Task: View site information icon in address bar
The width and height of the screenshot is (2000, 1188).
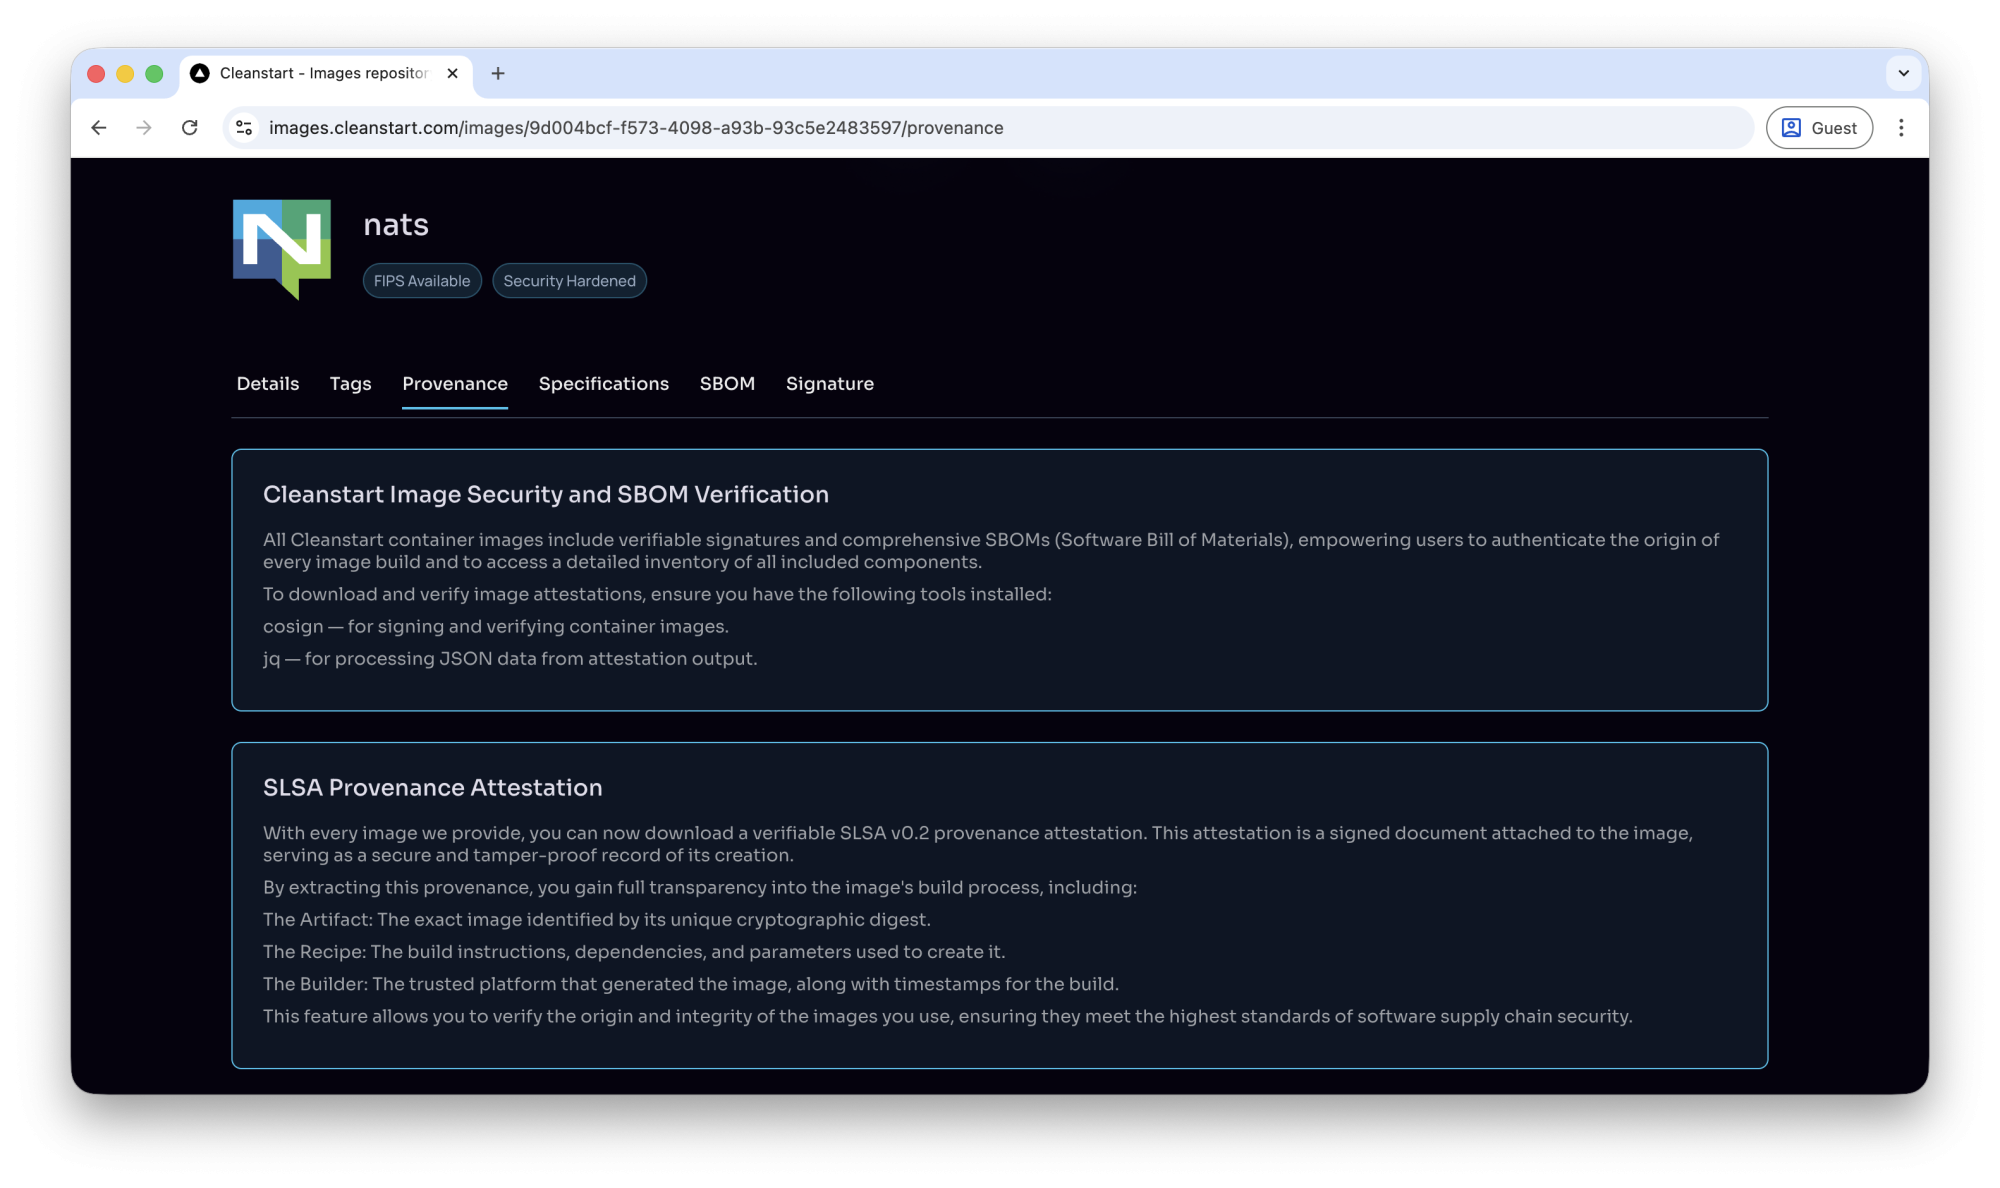Action: tap(244, 128)
